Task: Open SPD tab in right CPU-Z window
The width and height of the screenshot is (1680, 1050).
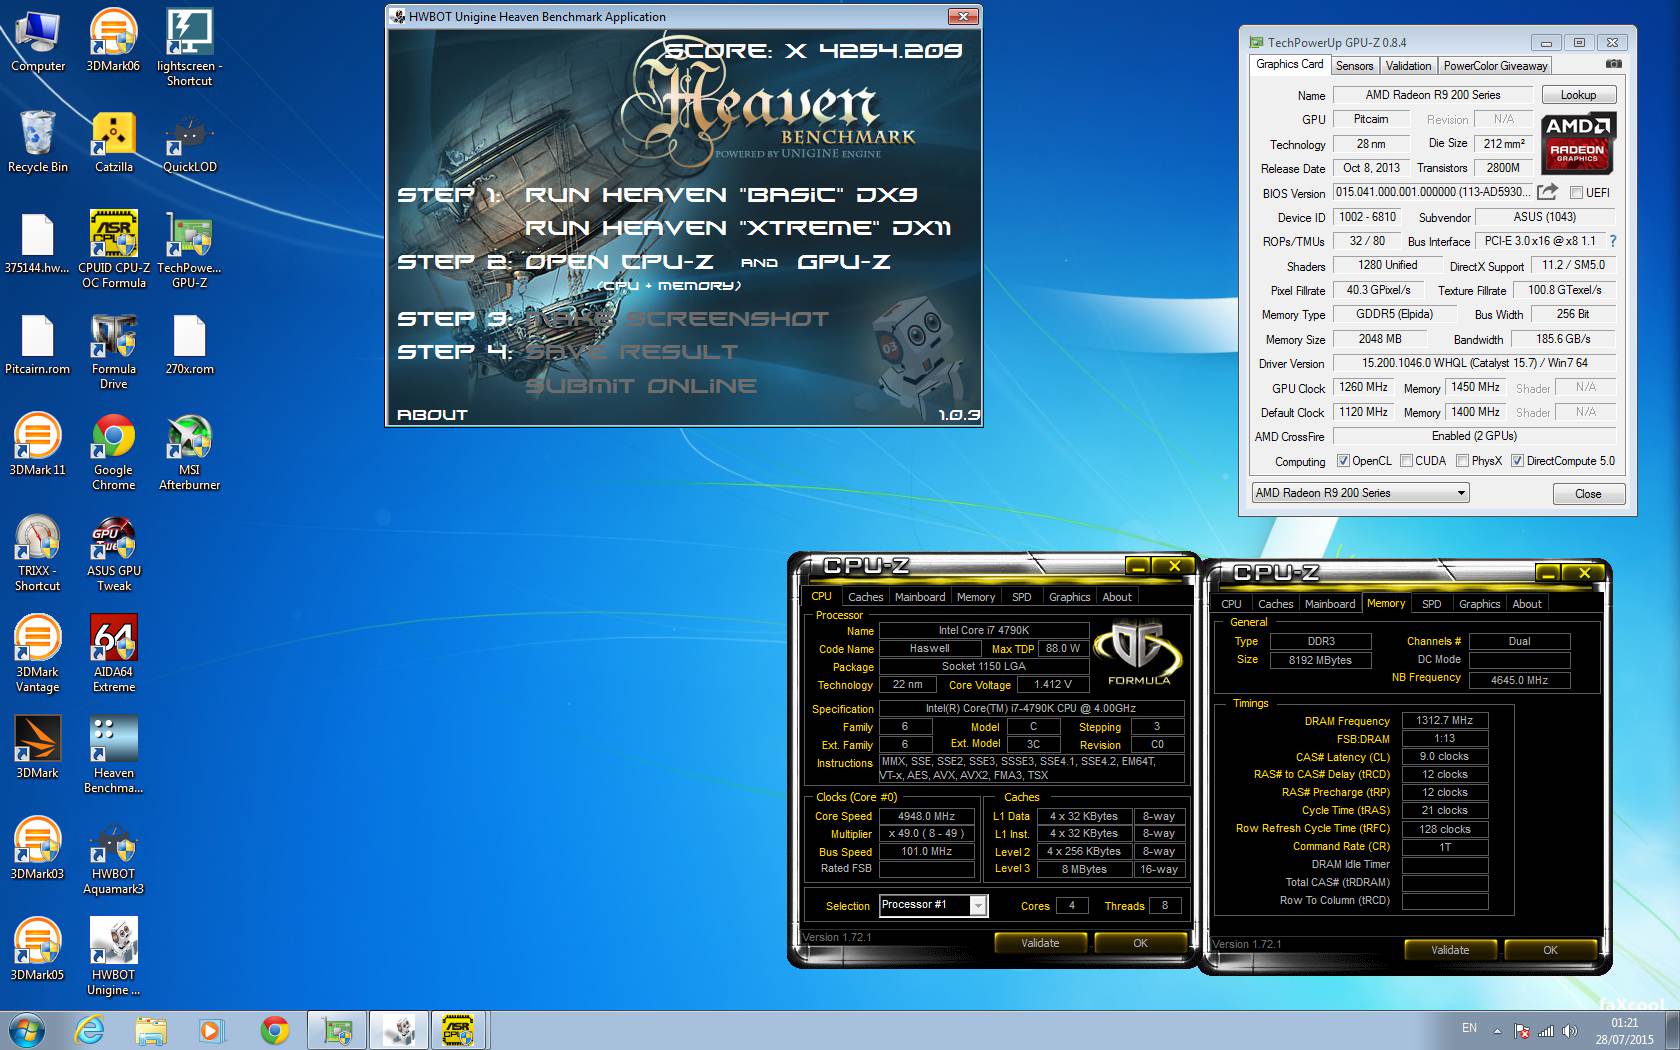Action: click(1431, 604)
